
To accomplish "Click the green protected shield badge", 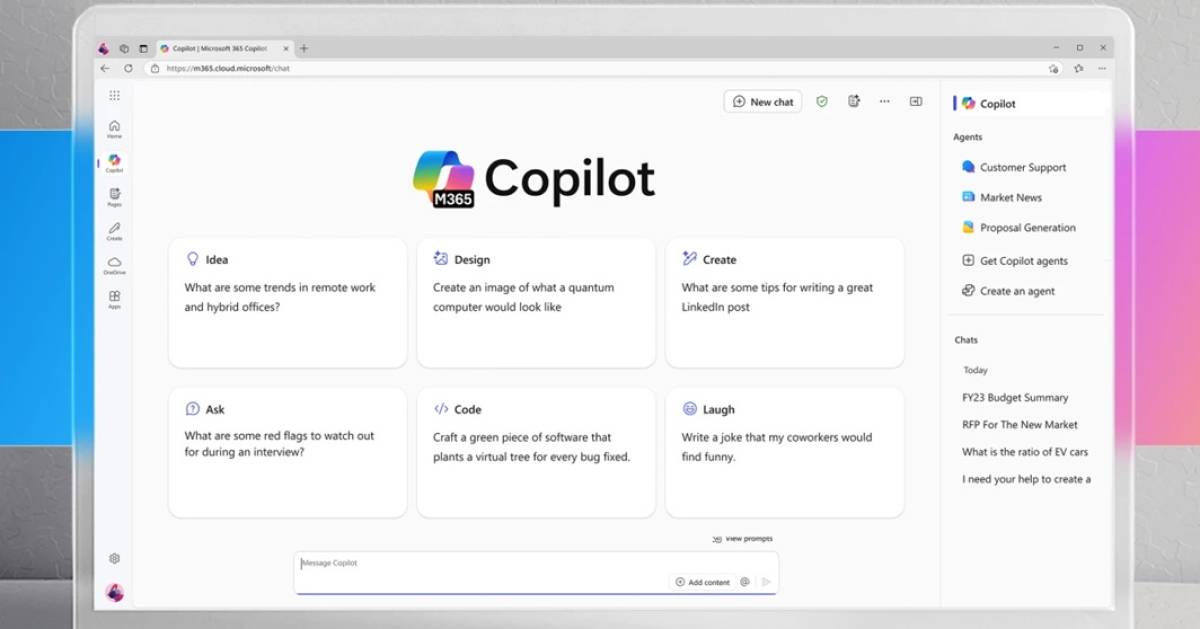I will point(821,101).
